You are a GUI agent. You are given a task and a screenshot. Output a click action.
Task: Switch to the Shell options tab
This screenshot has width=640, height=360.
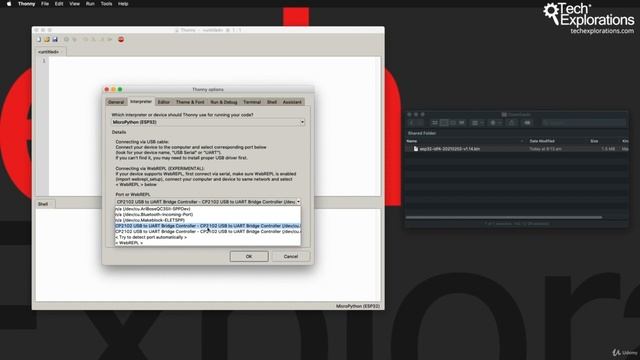(x=272, y=102)
